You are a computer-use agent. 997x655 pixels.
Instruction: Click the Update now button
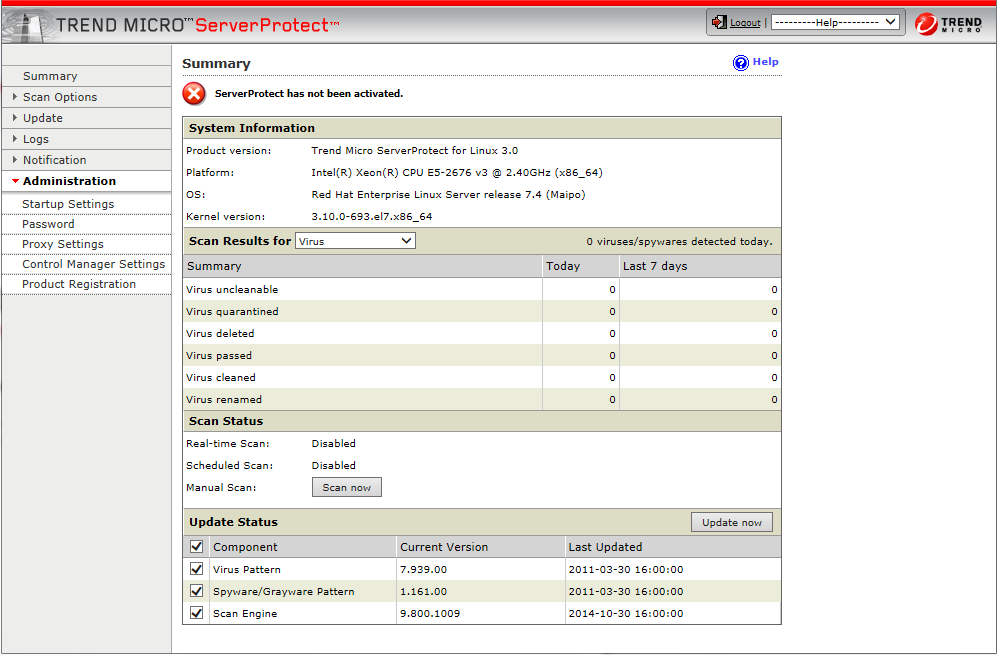tap(732, 522)
